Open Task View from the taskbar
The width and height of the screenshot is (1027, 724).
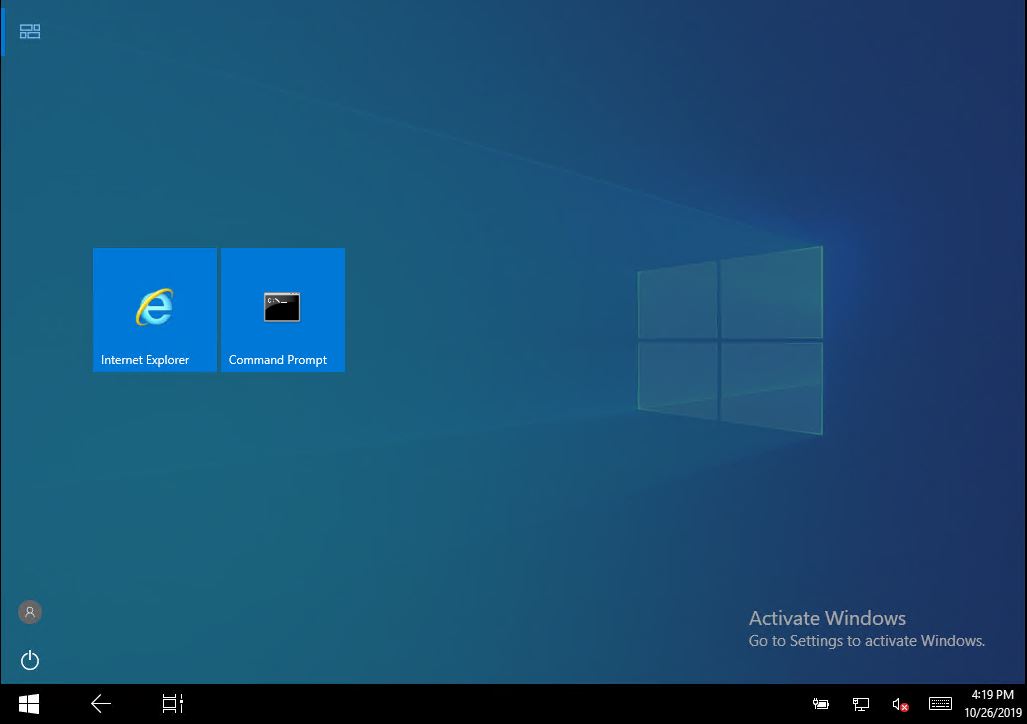tap(172, 704)
